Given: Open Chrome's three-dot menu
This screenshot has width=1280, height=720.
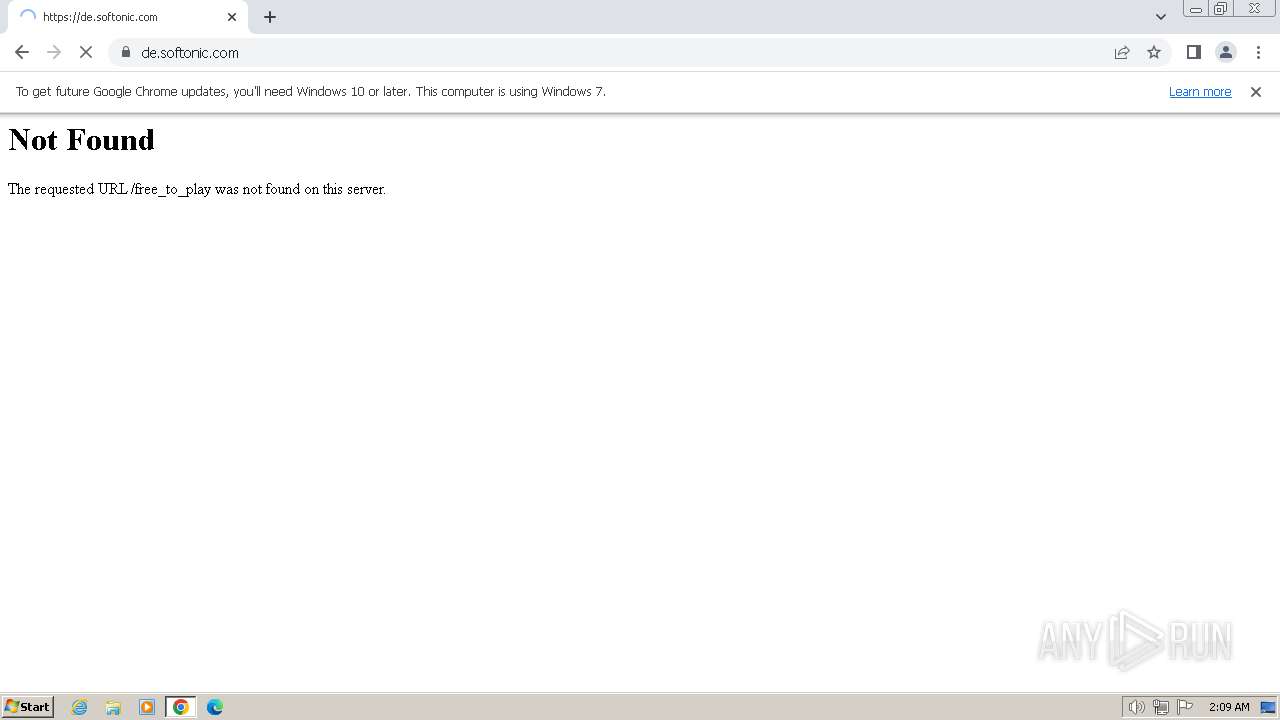Looking at the screenshot, I should 1258,52.
